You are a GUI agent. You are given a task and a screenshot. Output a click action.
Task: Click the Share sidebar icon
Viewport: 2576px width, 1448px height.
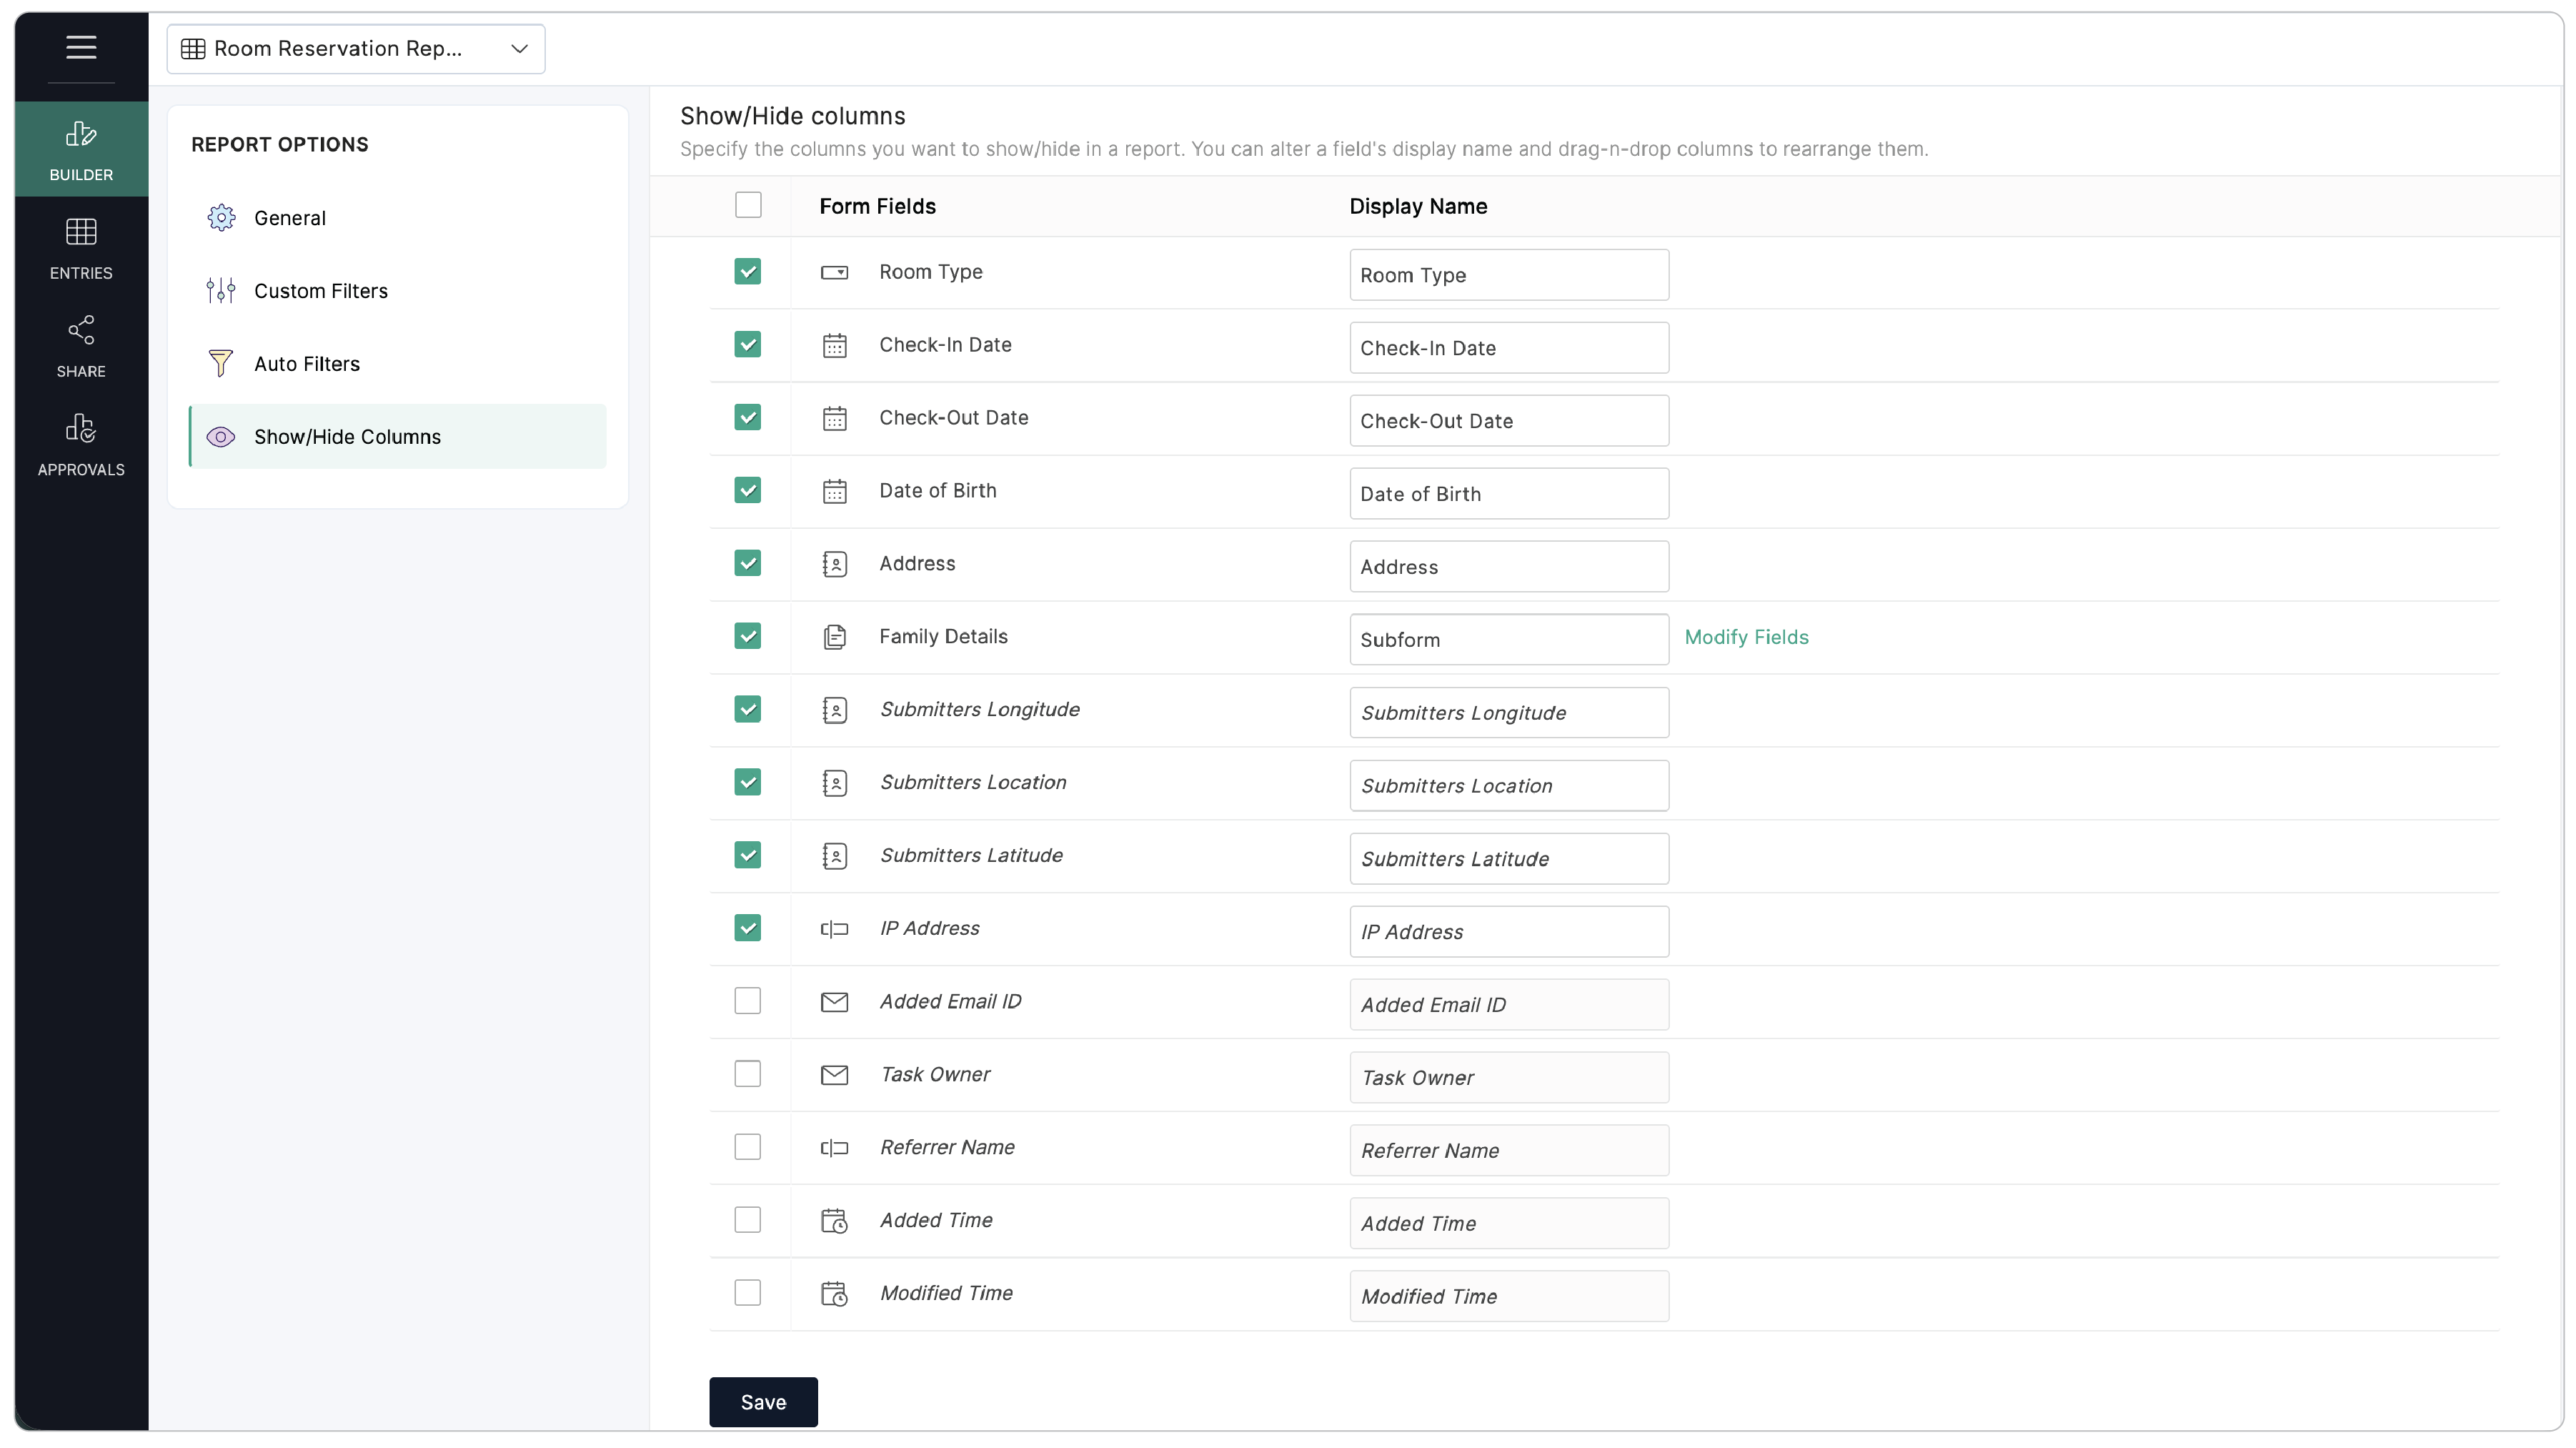(81, 330)
